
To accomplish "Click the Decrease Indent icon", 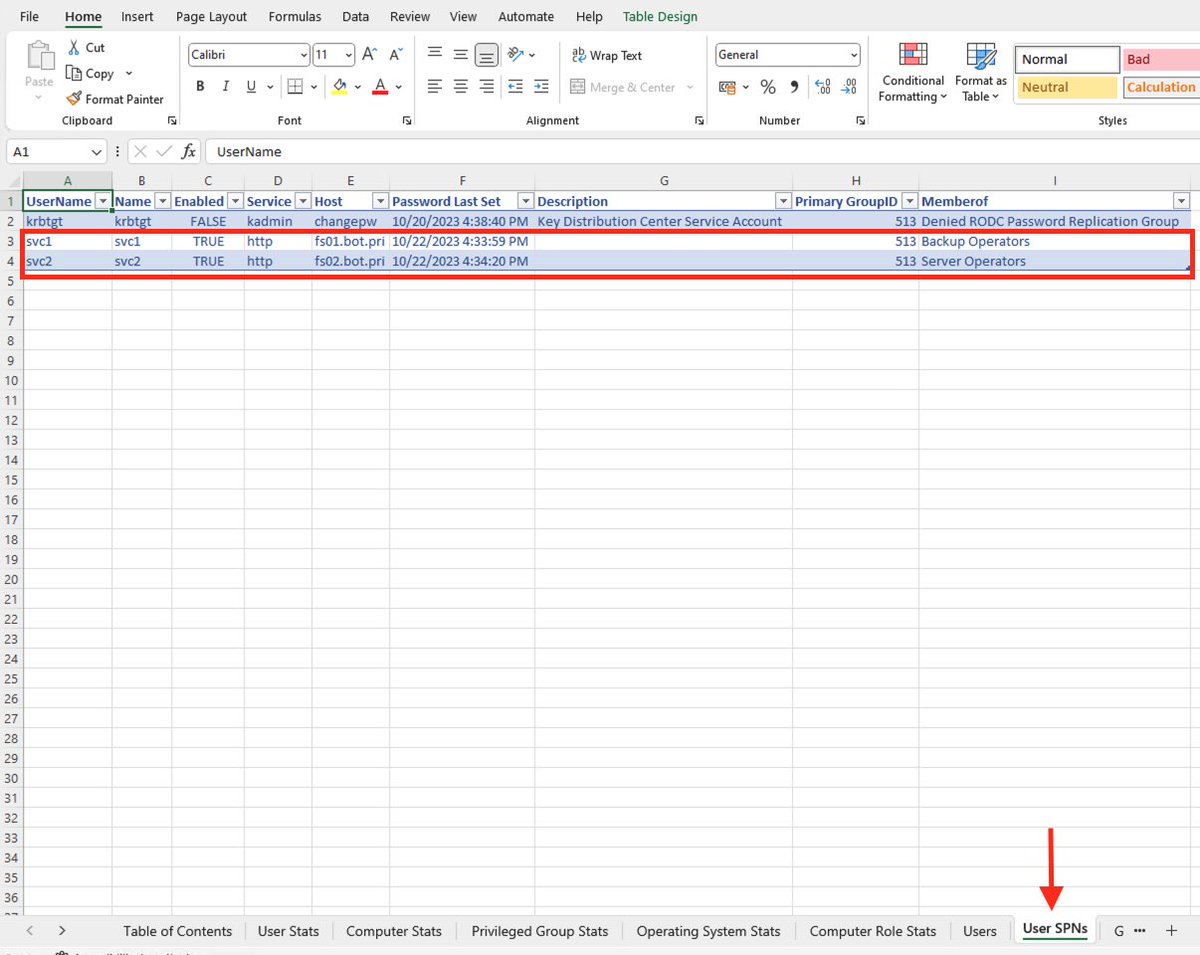I will 516,87.
